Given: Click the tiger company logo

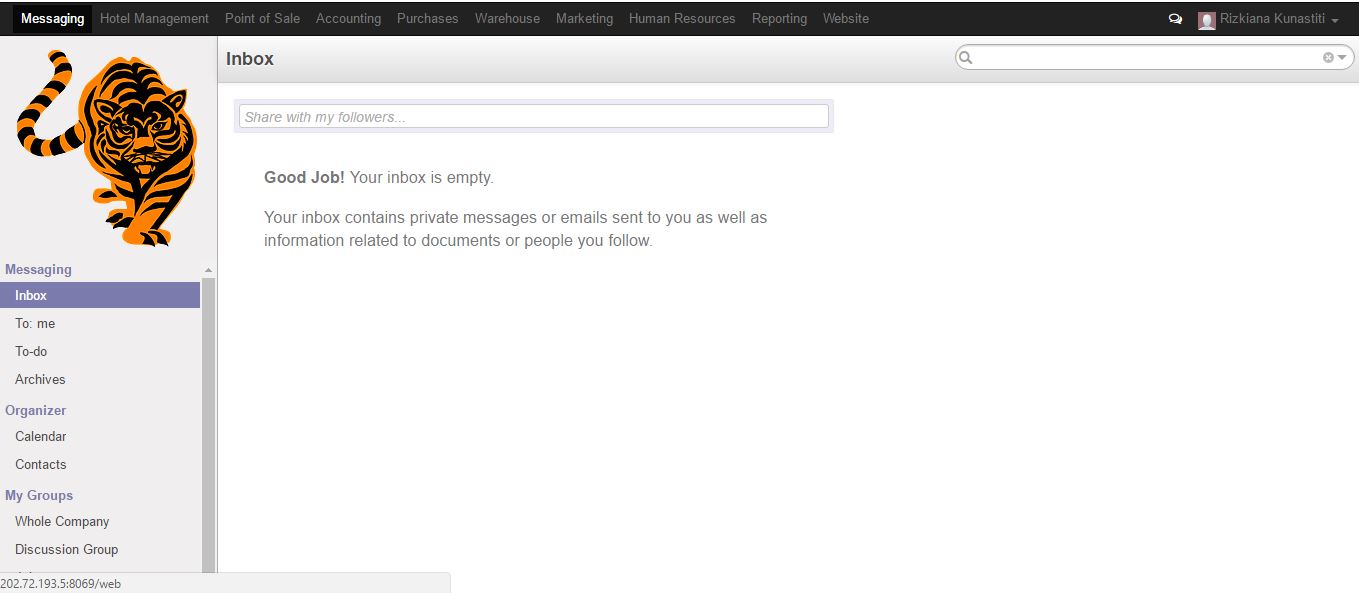Looking at the screenshot, I should (x=108, y=148).
